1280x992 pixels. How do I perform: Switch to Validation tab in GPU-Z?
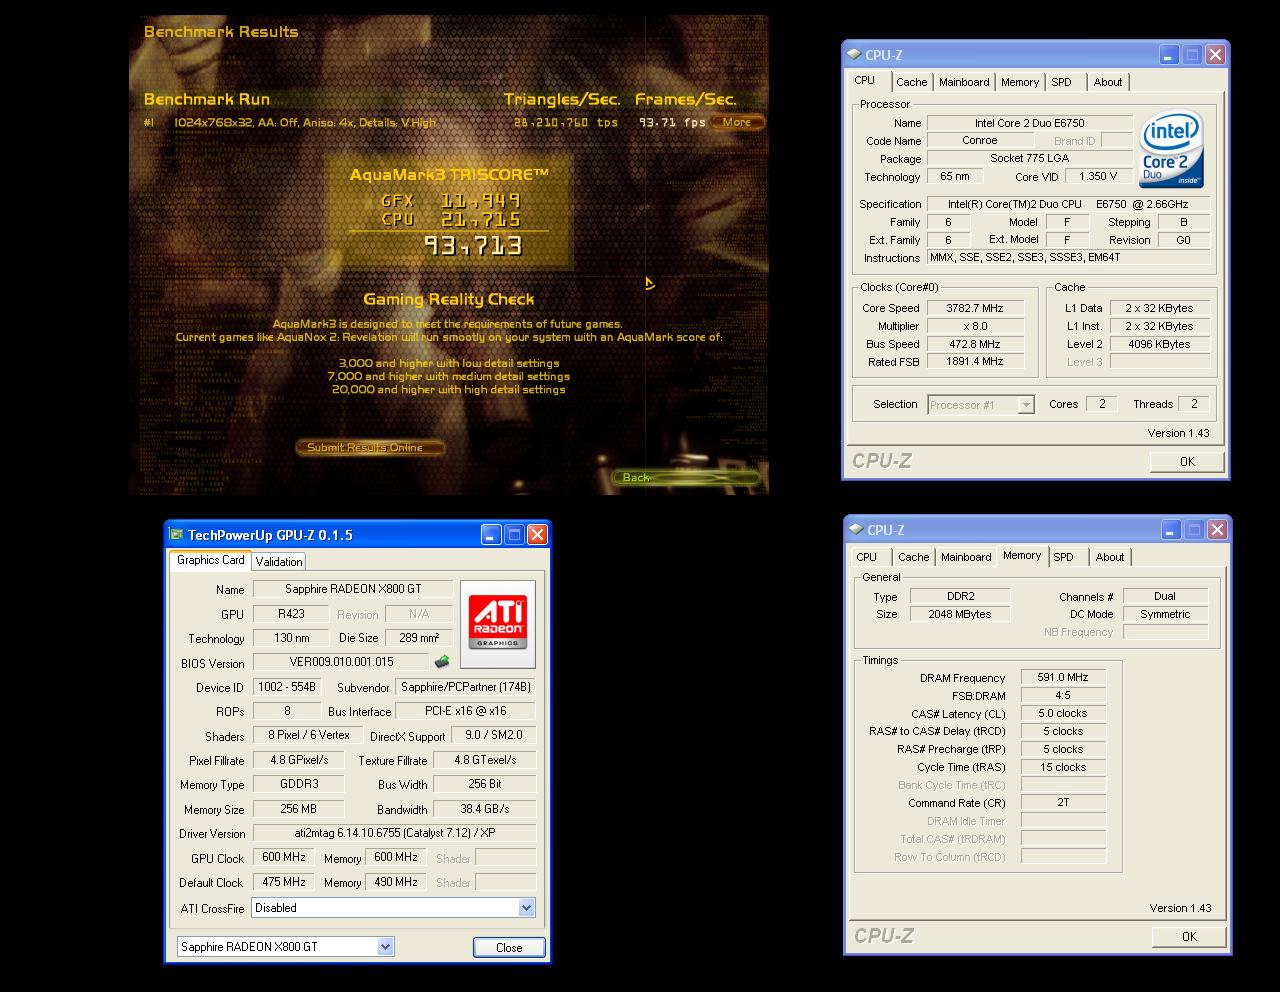coord(279,562)
